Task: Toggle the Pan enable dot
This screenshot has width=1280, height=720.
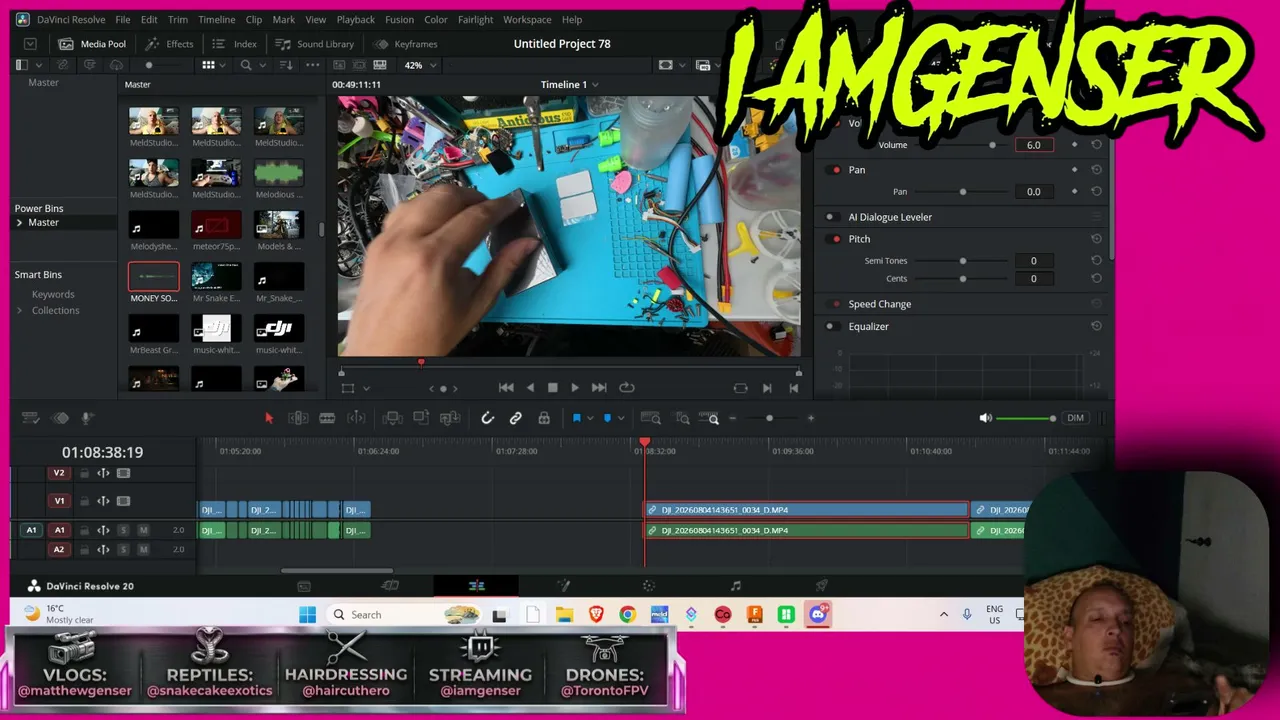Action: tap(836, 170)
